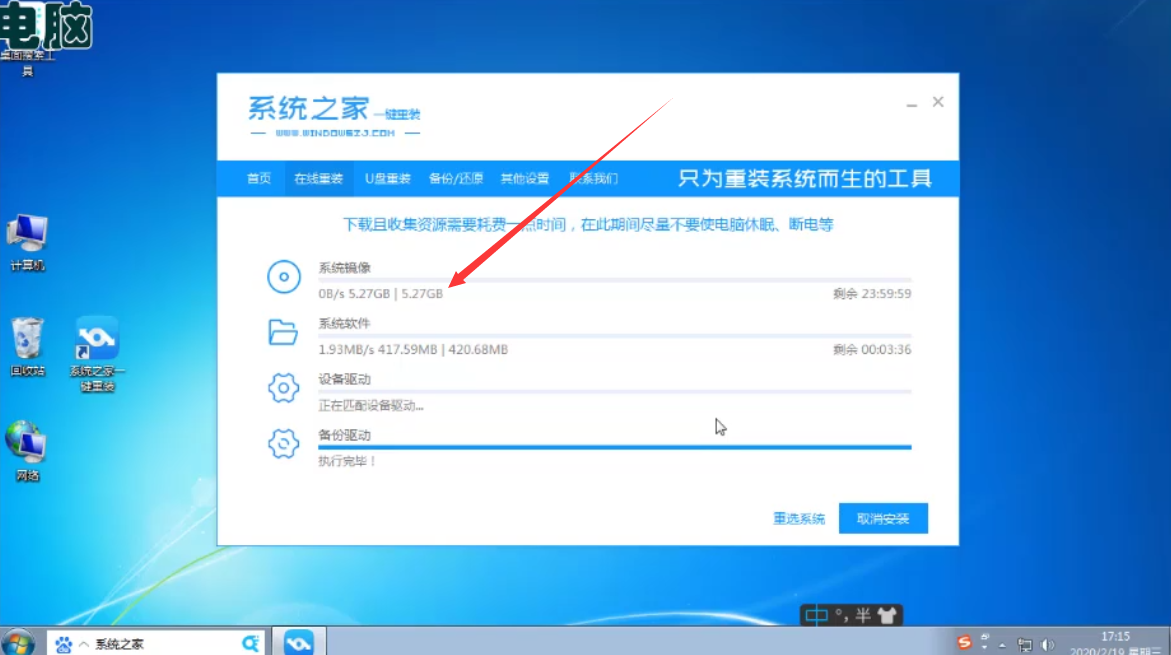
Task: Go to the 其他设置 tab
Action: point(524,179)
